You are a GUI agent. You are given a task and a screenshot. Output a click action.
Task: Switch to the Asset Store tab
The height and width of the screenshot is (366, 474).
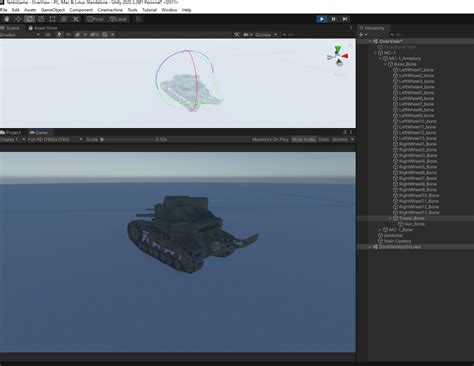pyautogui.click(x=43, y=28)
